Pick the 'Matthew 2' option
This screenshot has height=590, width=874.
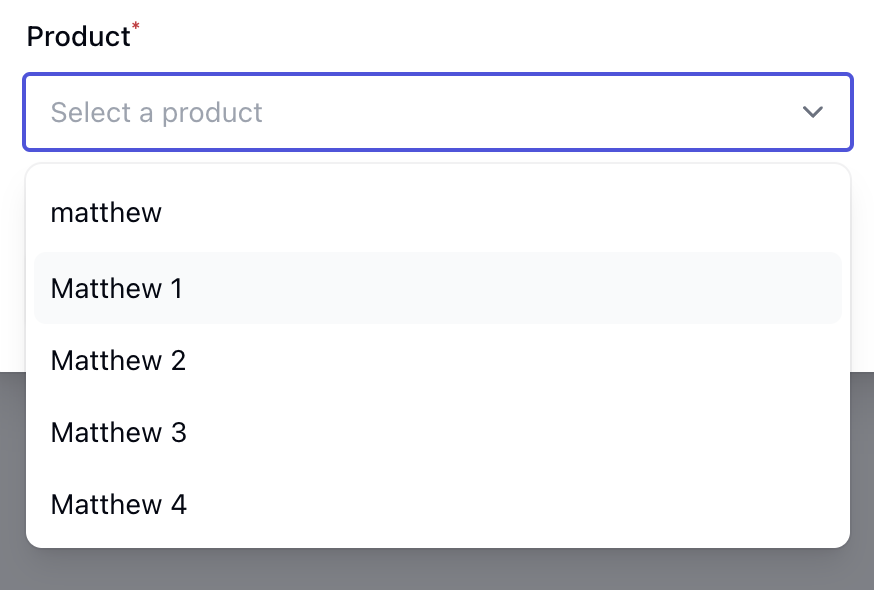click(x=118, y=360)
